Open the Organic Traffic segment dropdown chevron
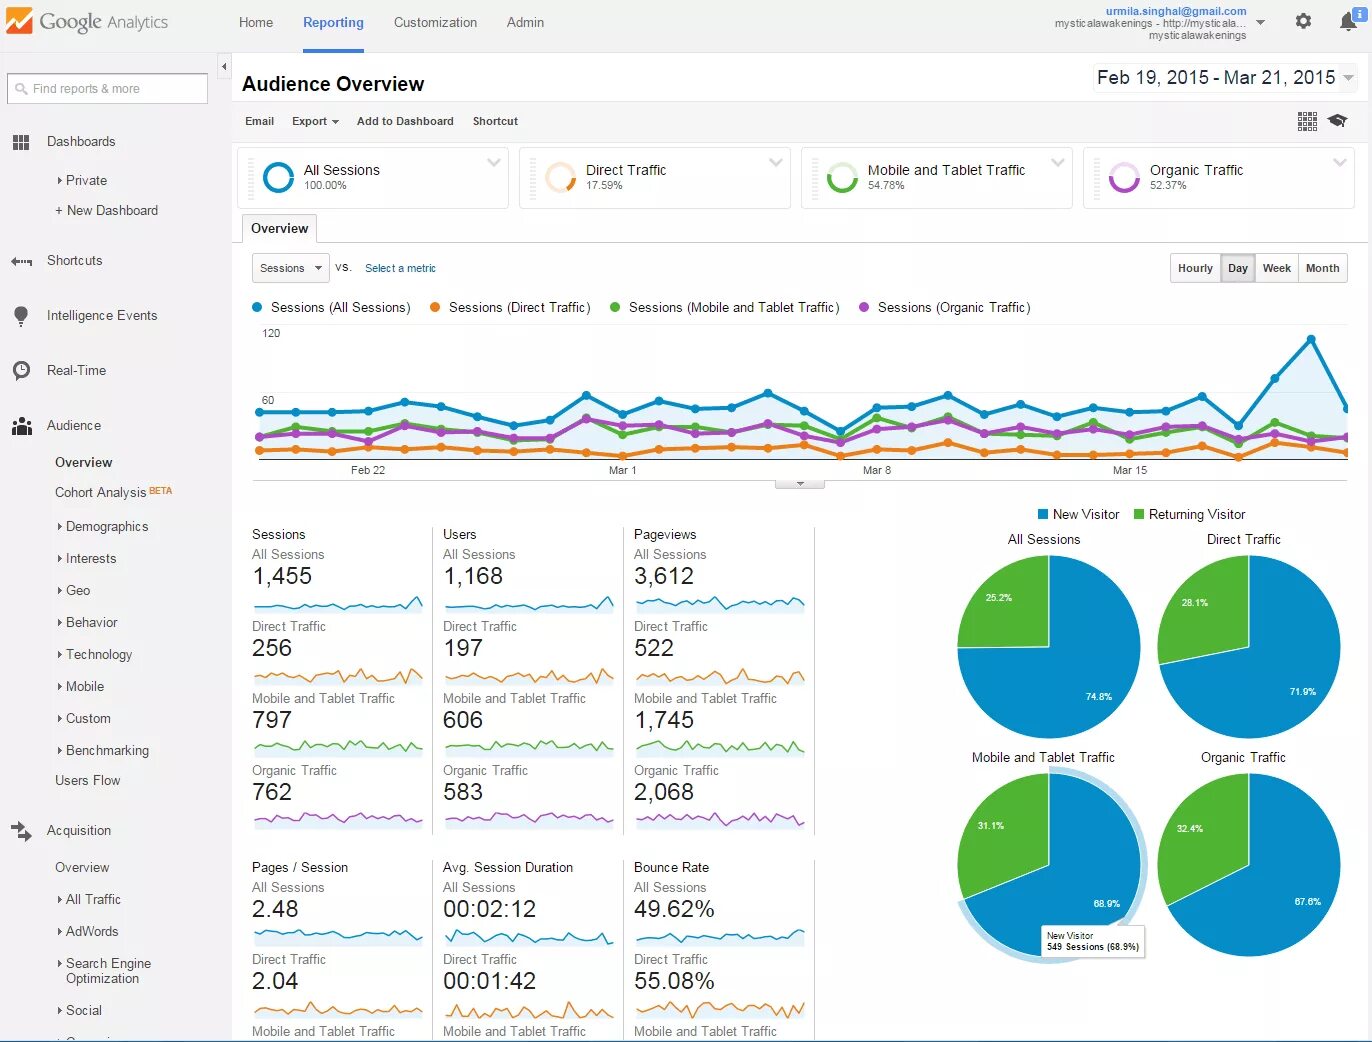The width and height of the screenshot is (1372, 1042). (x=1339, y=162)
